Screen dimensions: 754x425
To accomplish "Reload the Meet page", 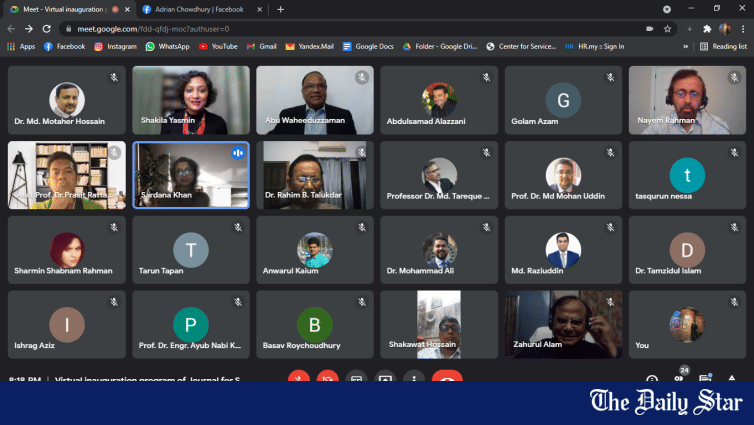I will (x=47, y=29).
